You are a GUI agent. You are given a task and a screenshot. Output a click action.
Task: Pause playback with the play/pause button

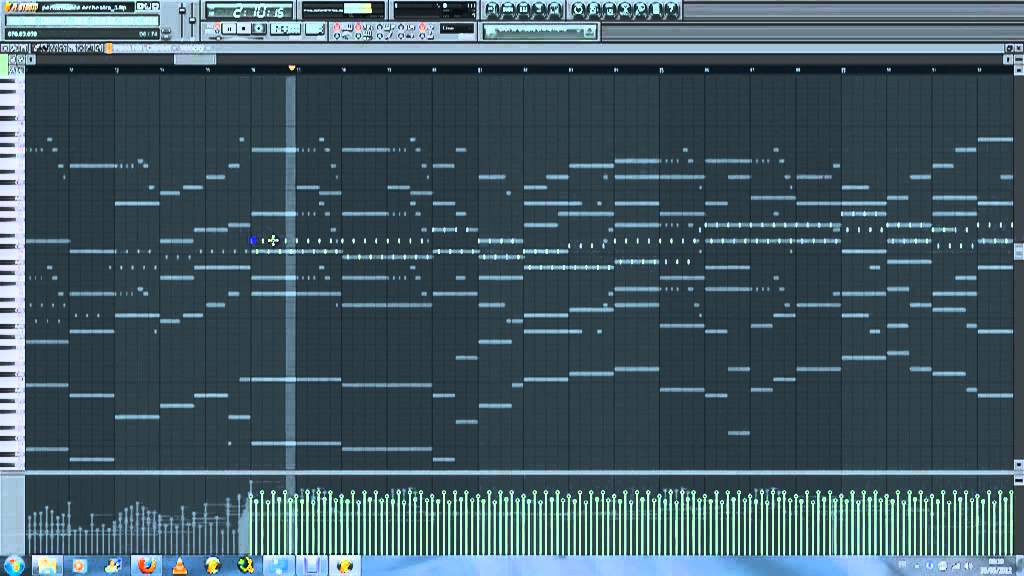point(229,29)
